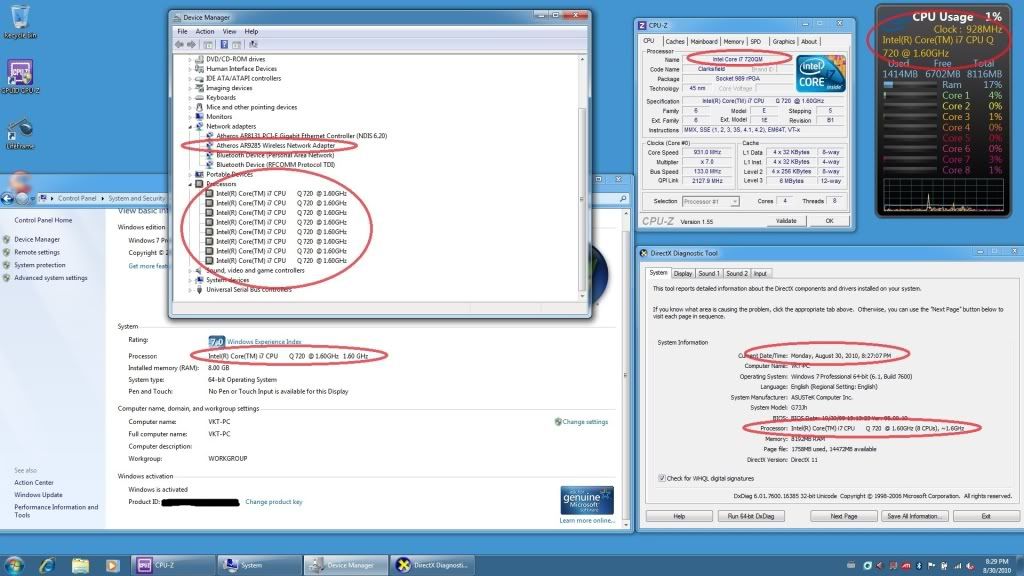Screen dimensions: 1024x576
Task: Select Bluetooth Device (Personal Area Network)
Action: (x=275, y=155)
